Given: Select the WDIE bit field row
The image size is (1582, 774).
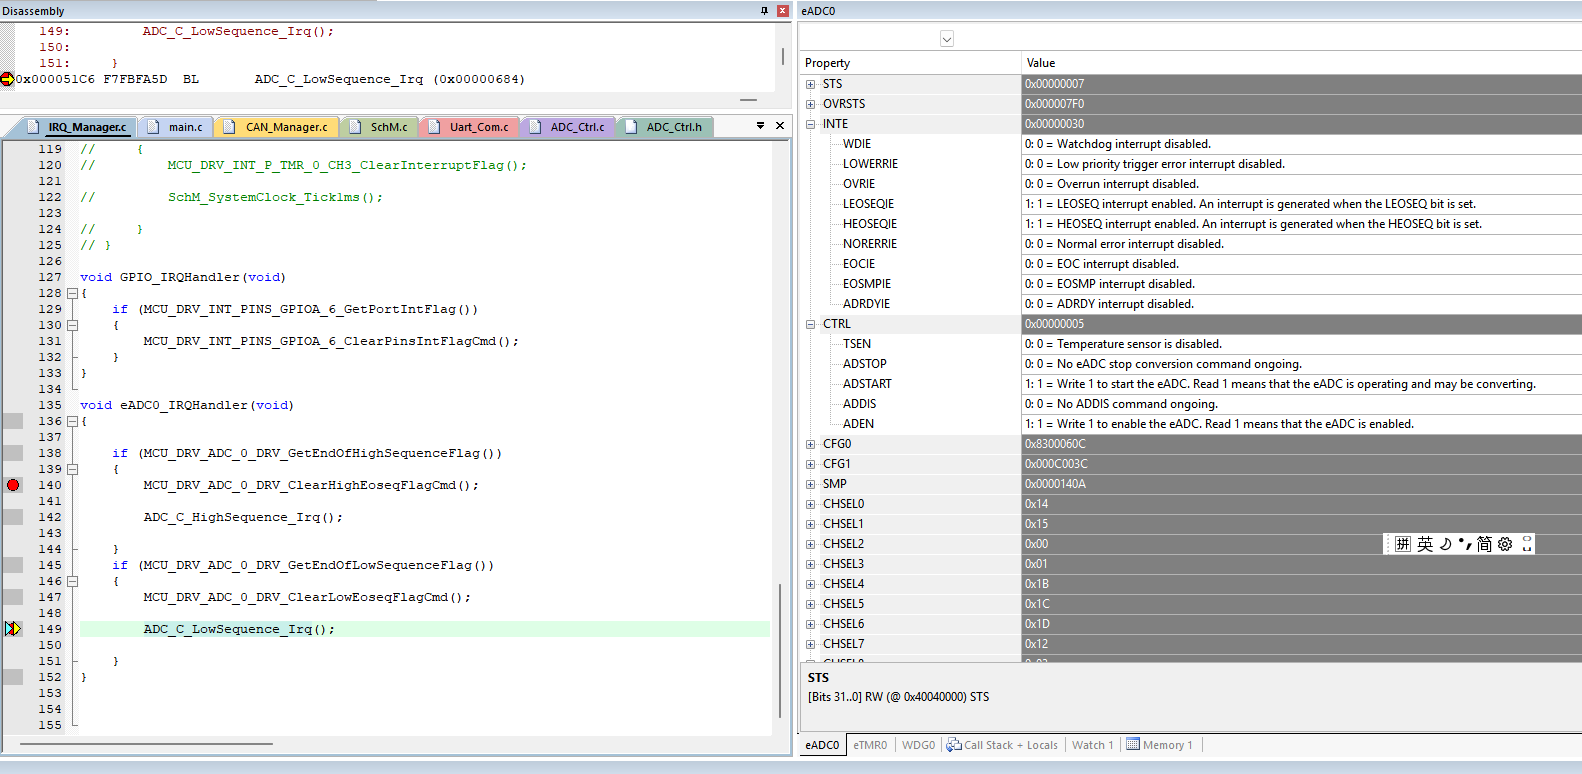Looking at the screenshot, I should 1191,144.
